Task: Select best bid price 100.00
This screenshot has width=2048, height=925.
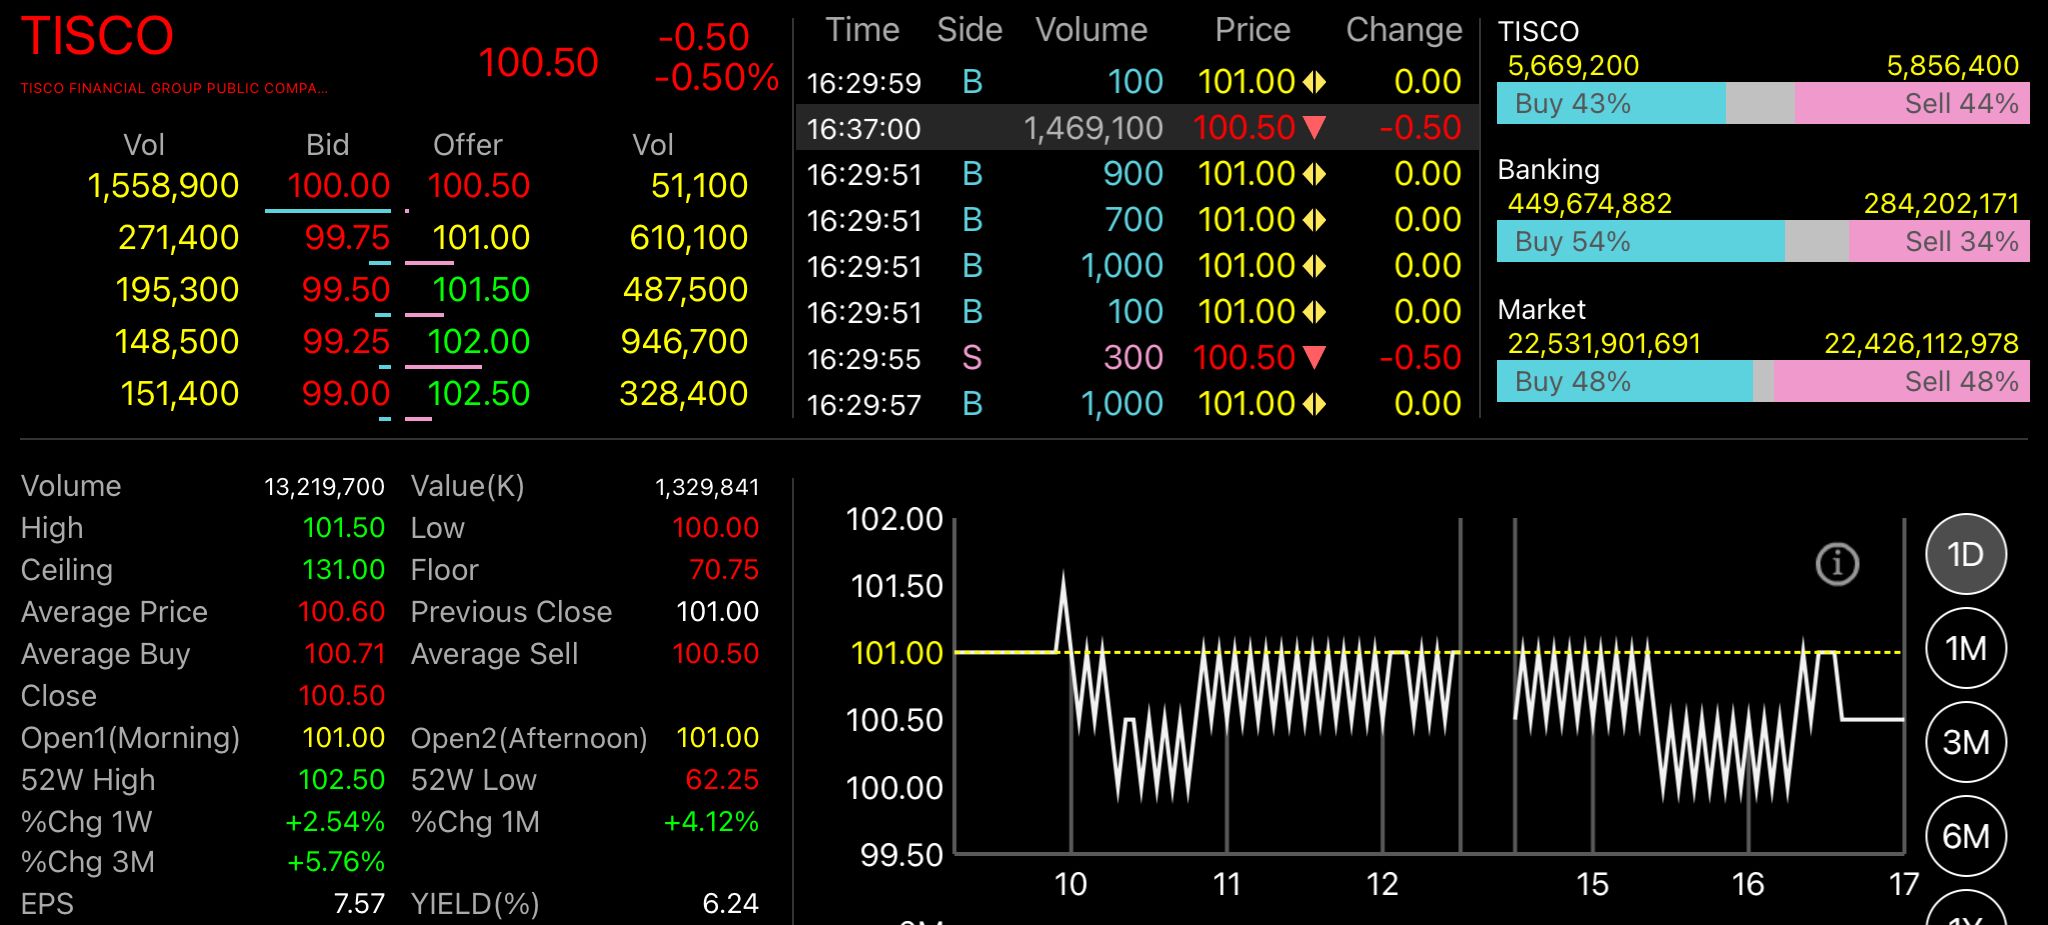Action: (x=338, y=186)
